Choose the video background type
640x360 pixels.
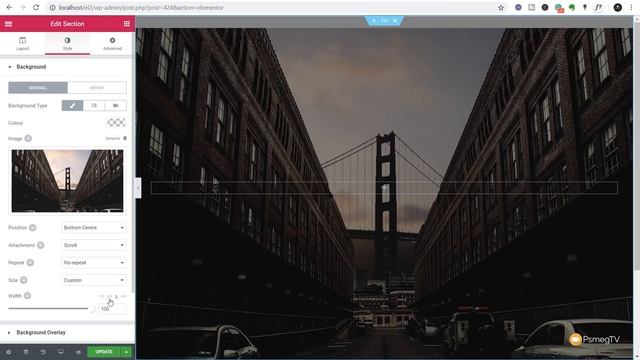pyautogui.click(x=116, y=106)
